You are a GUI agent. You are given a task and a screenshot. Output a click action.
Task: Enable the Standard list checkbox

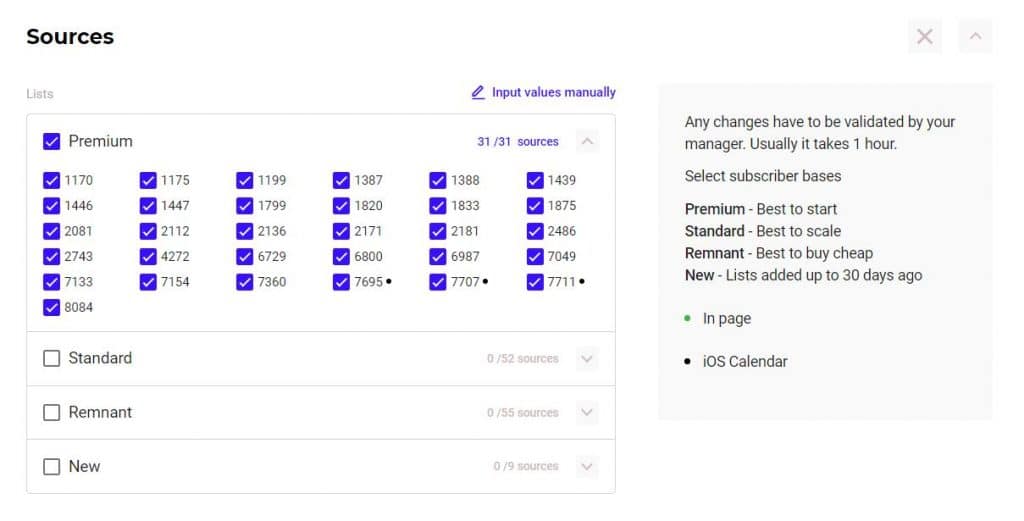(52, 358)
